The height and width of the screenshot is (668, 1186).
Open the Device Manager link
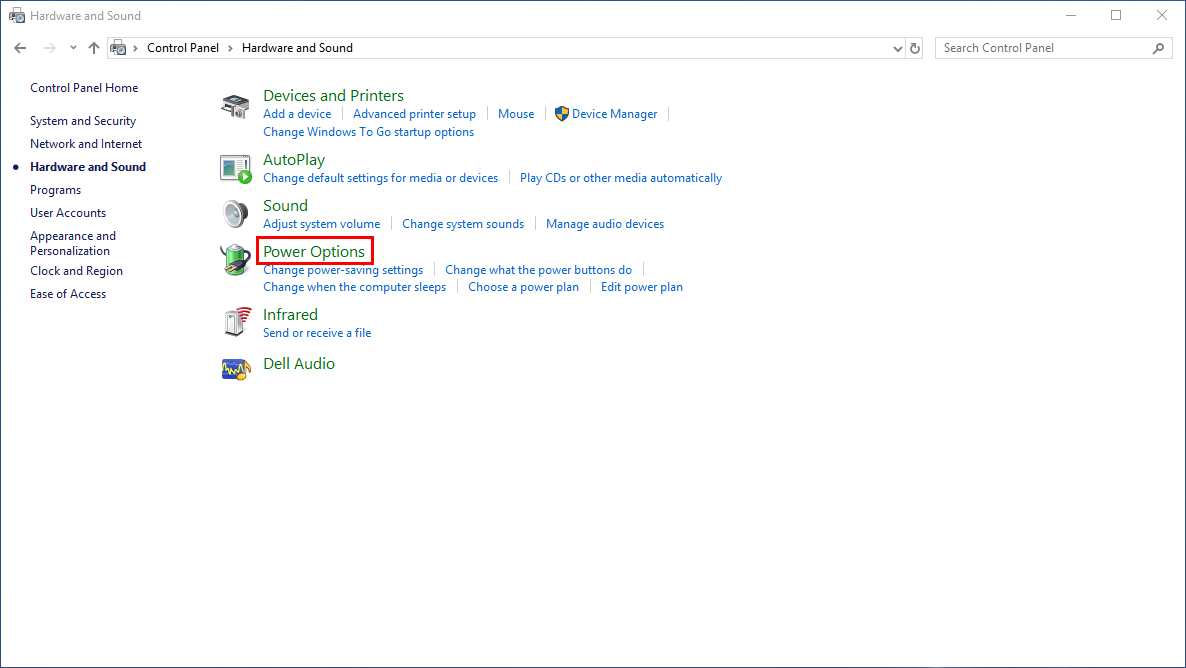coord(614,114)
